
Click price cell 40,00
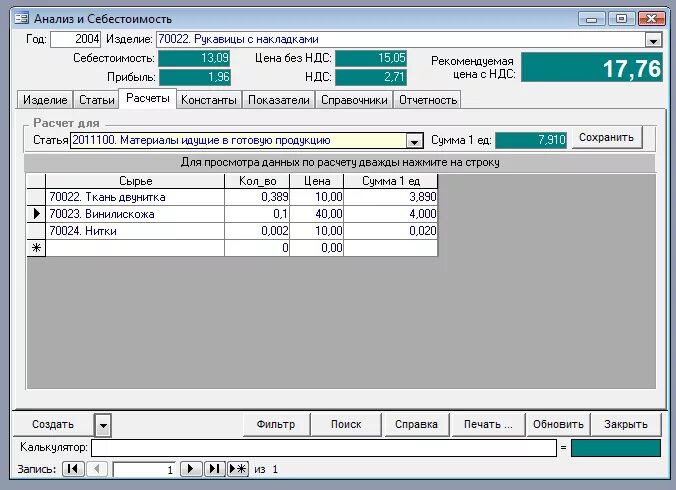point(317,214)
